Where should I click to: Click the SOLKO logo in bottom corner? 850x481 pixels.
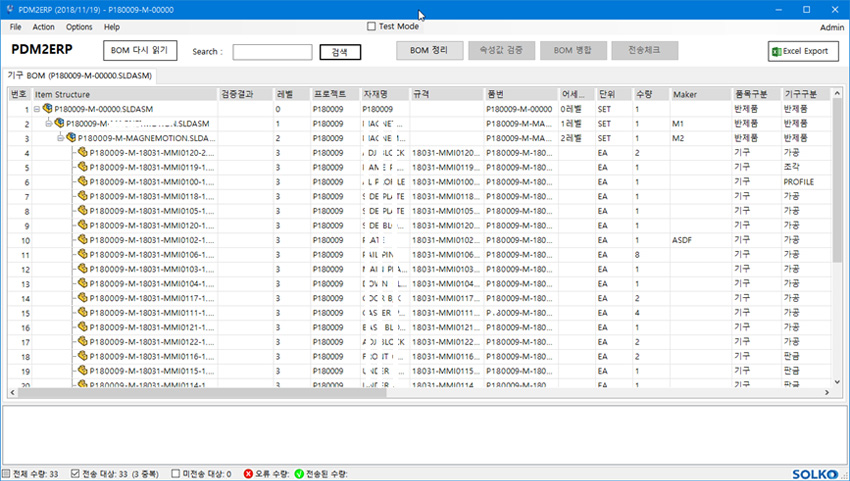coord(817,474)
